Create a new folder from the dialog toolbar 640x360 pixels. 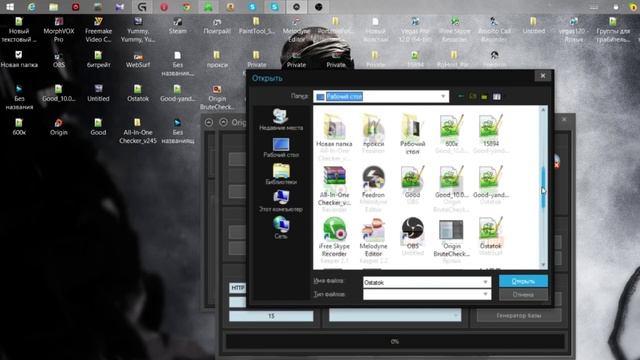pos(484,97)
